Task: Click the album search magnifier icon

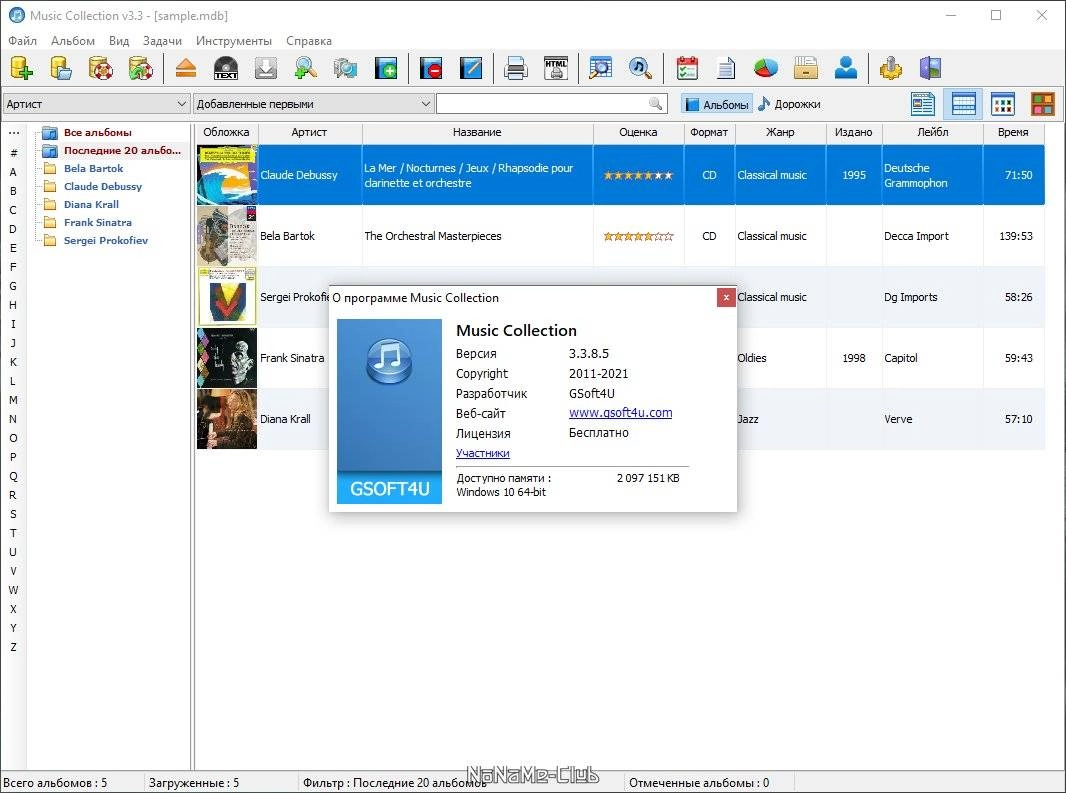Action: (x=600, y=68)
